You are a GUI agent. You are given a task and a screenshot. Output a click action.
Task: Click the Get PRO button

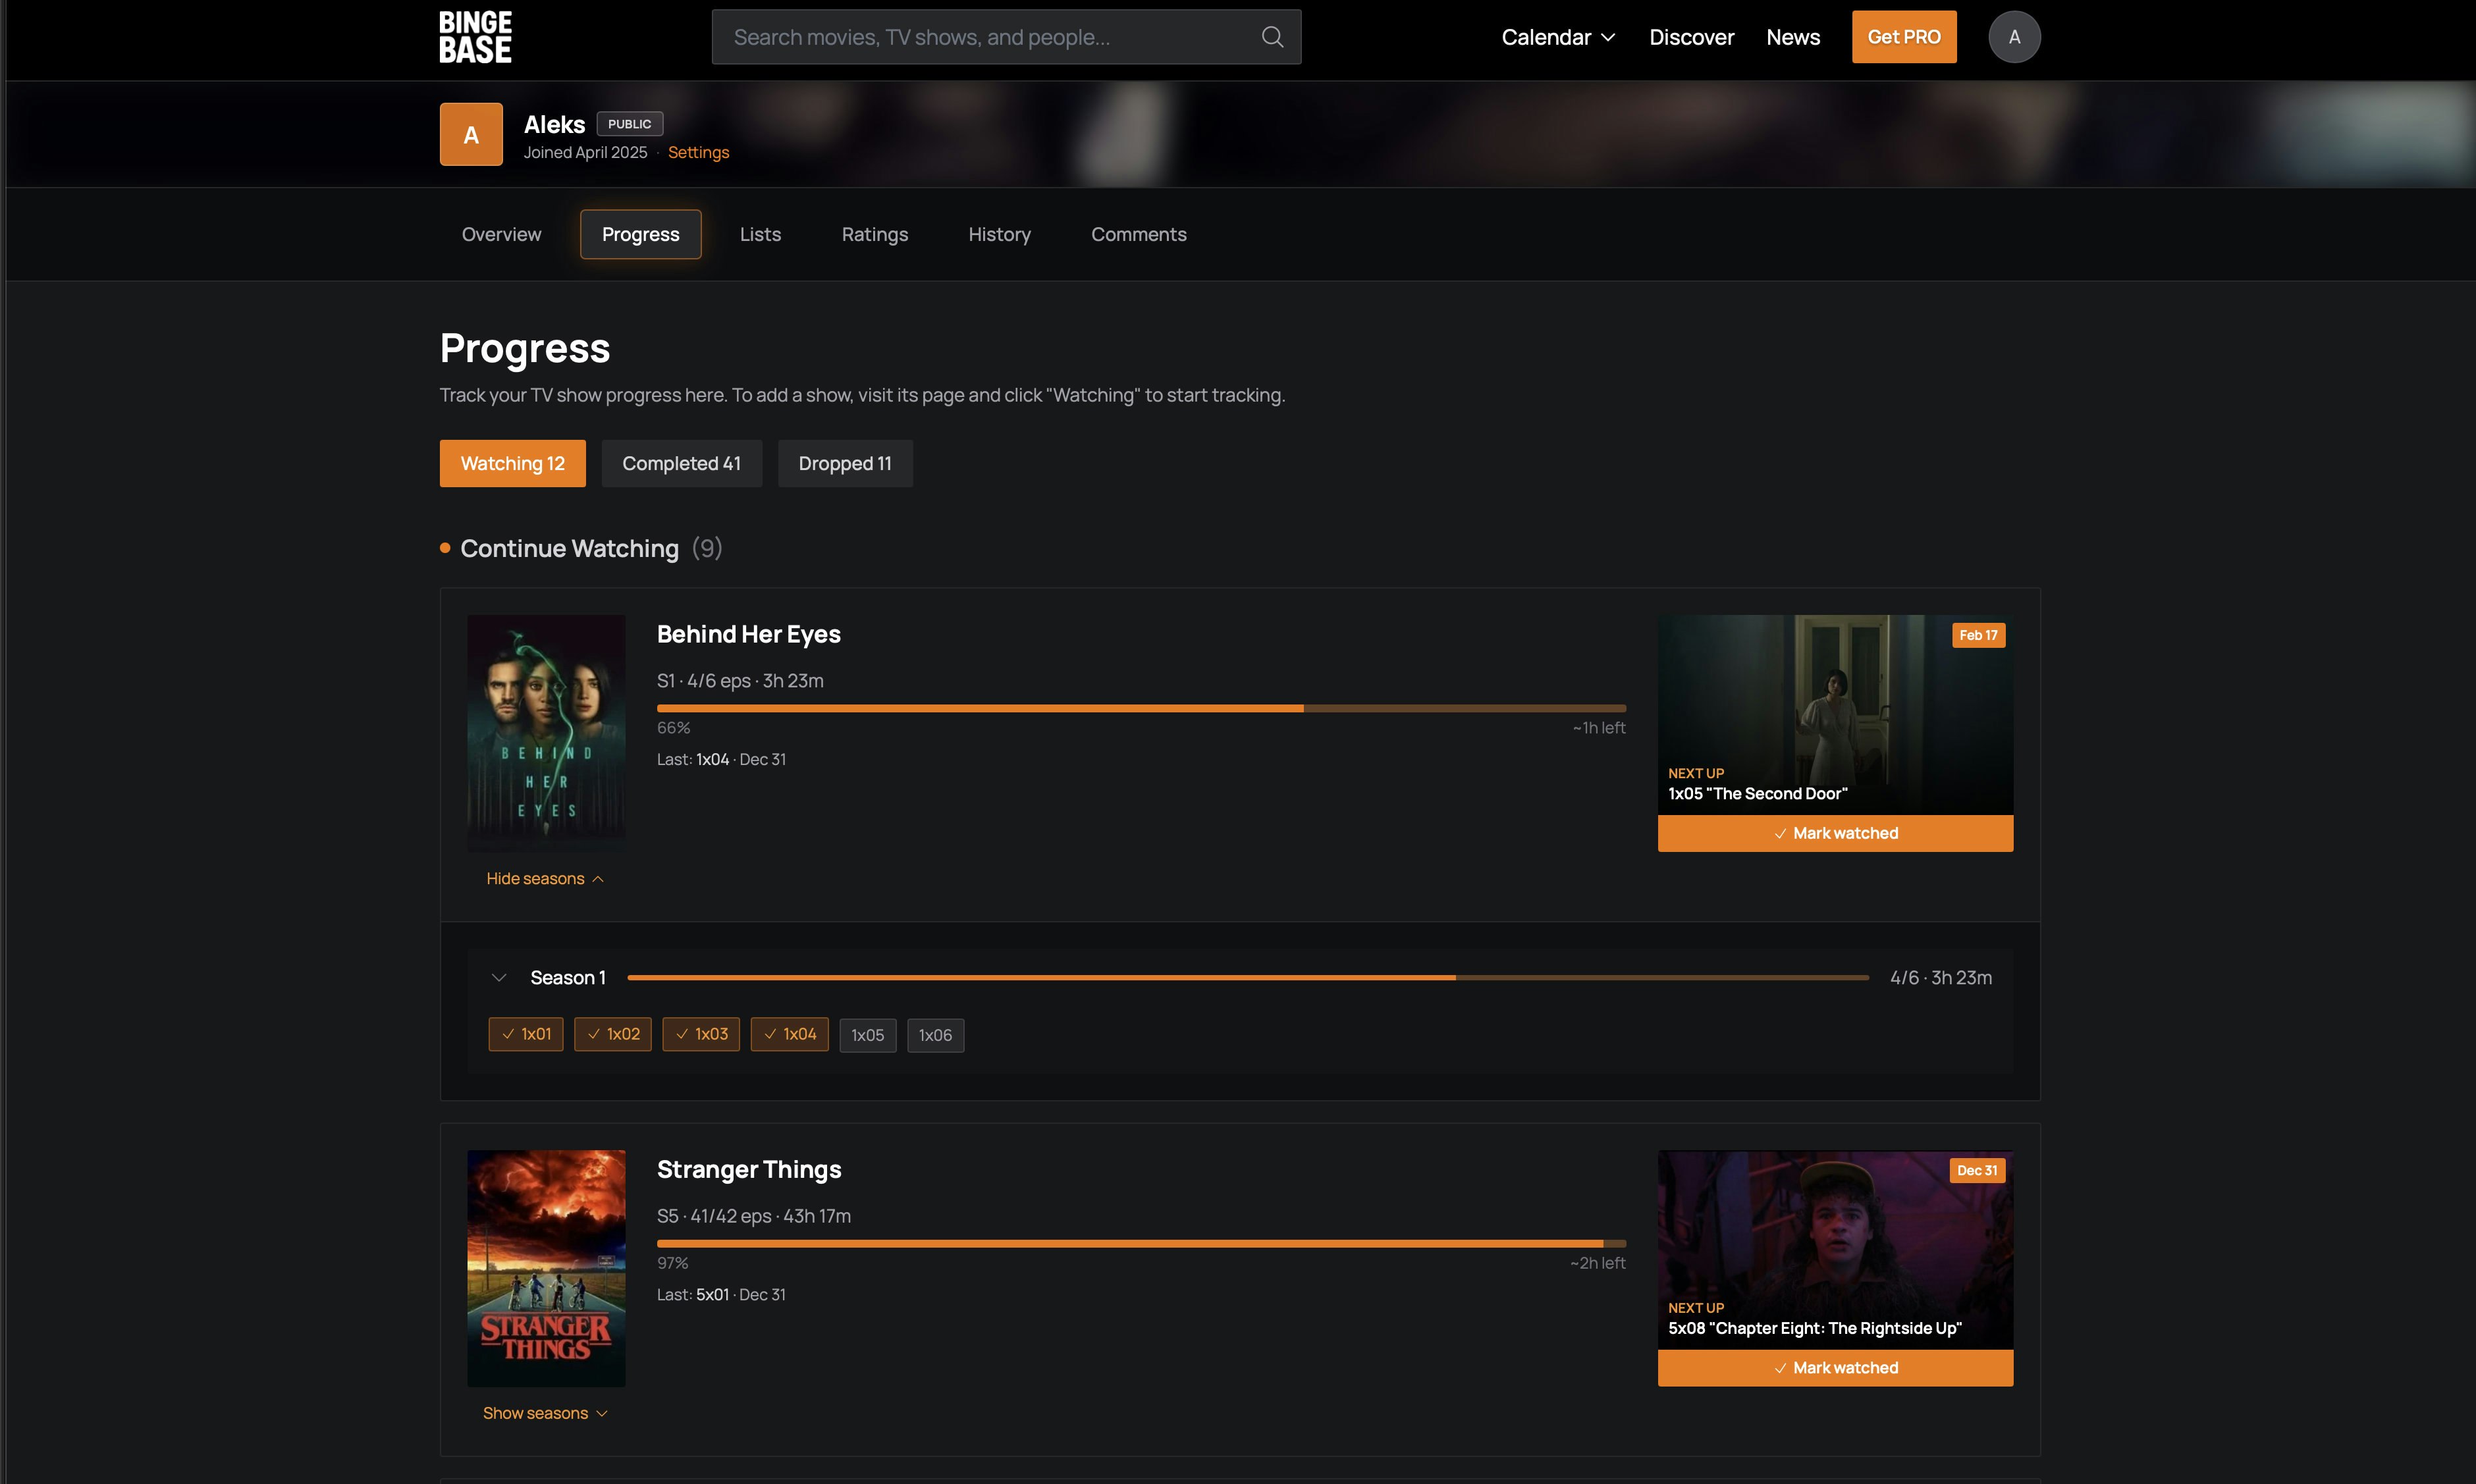click(x=1903, y=36)
